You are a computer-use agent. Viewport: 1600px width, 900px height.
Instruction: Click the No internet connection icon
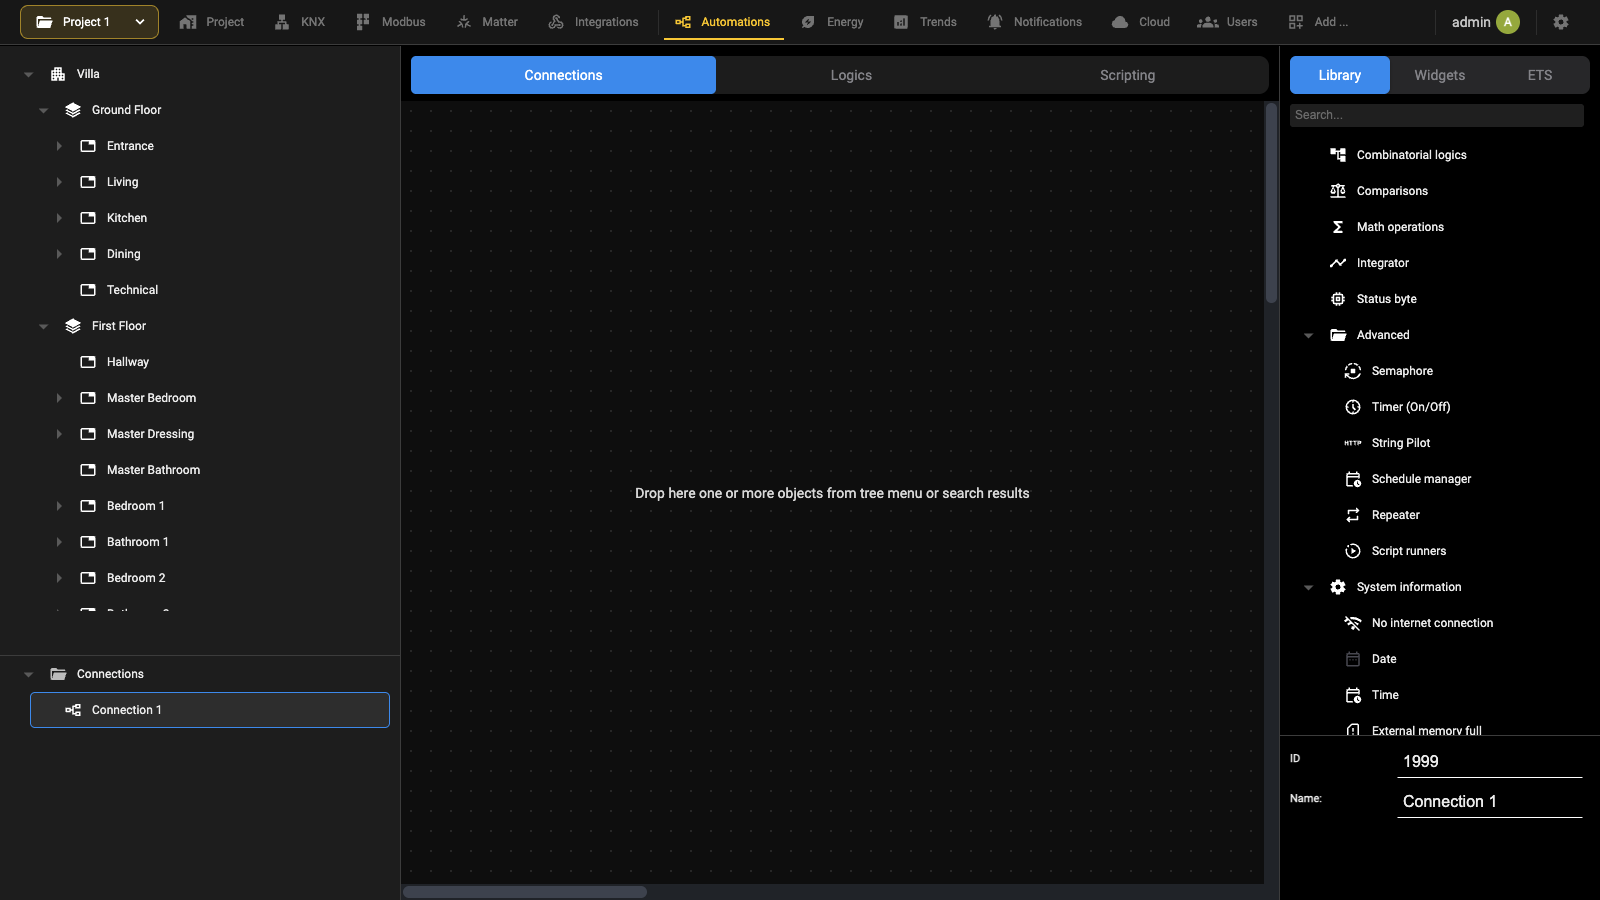[1353, 623]
